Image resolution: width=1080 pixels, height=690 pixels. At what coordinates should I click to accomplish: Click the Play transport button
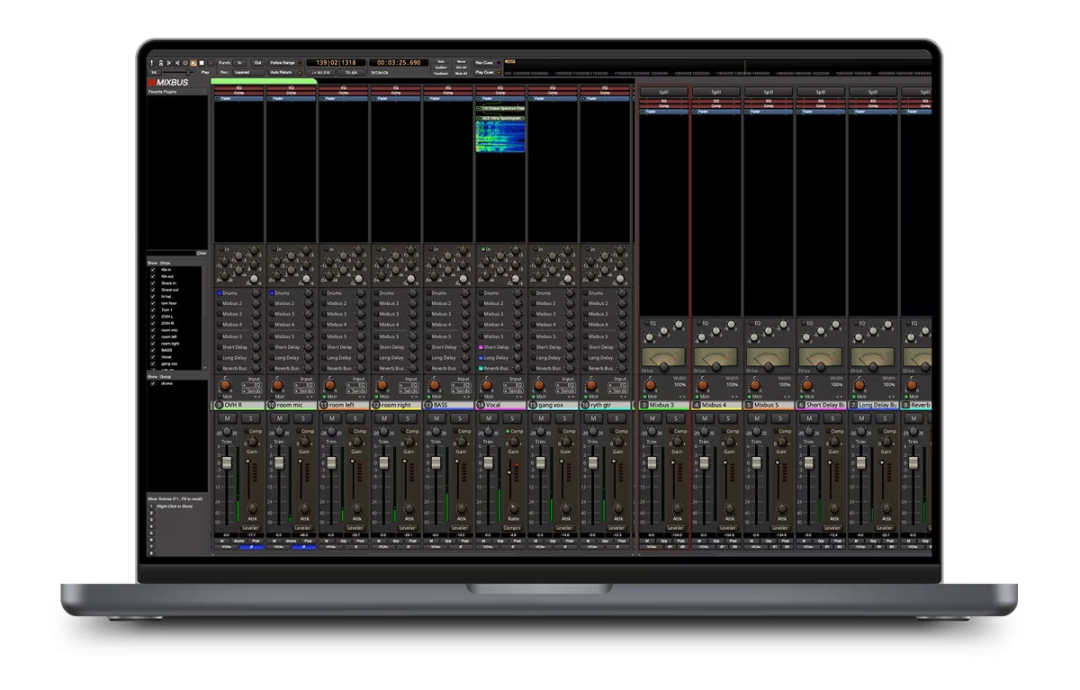point(194,63)
